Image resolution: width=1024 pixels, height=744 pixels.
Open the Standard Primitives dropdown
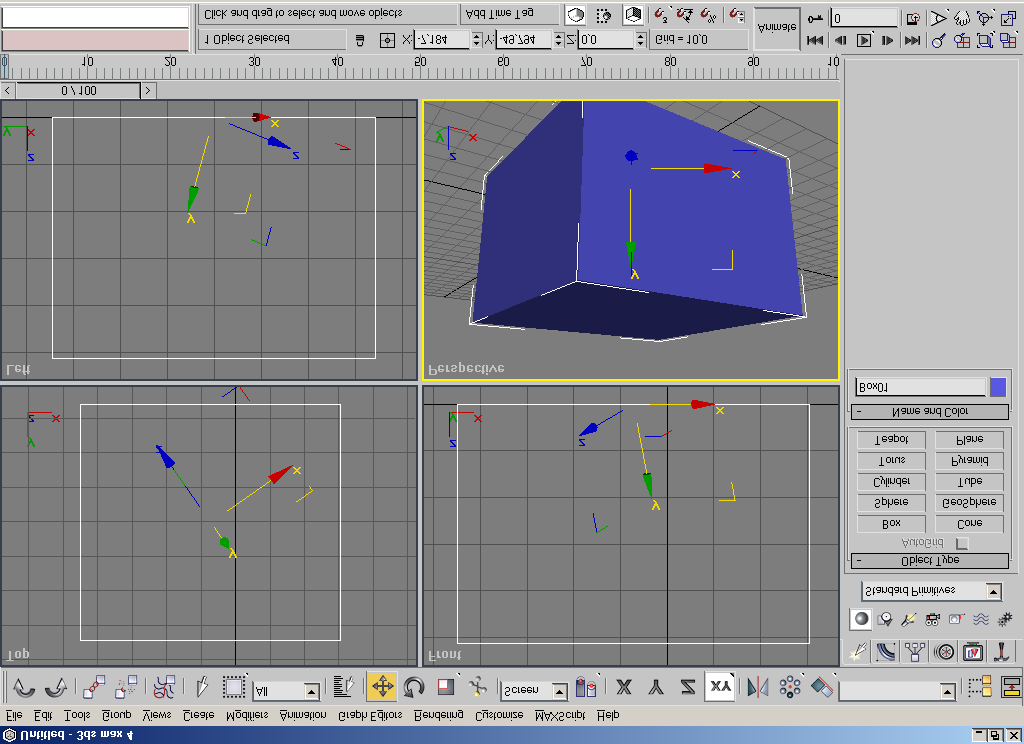click(931, 591)
